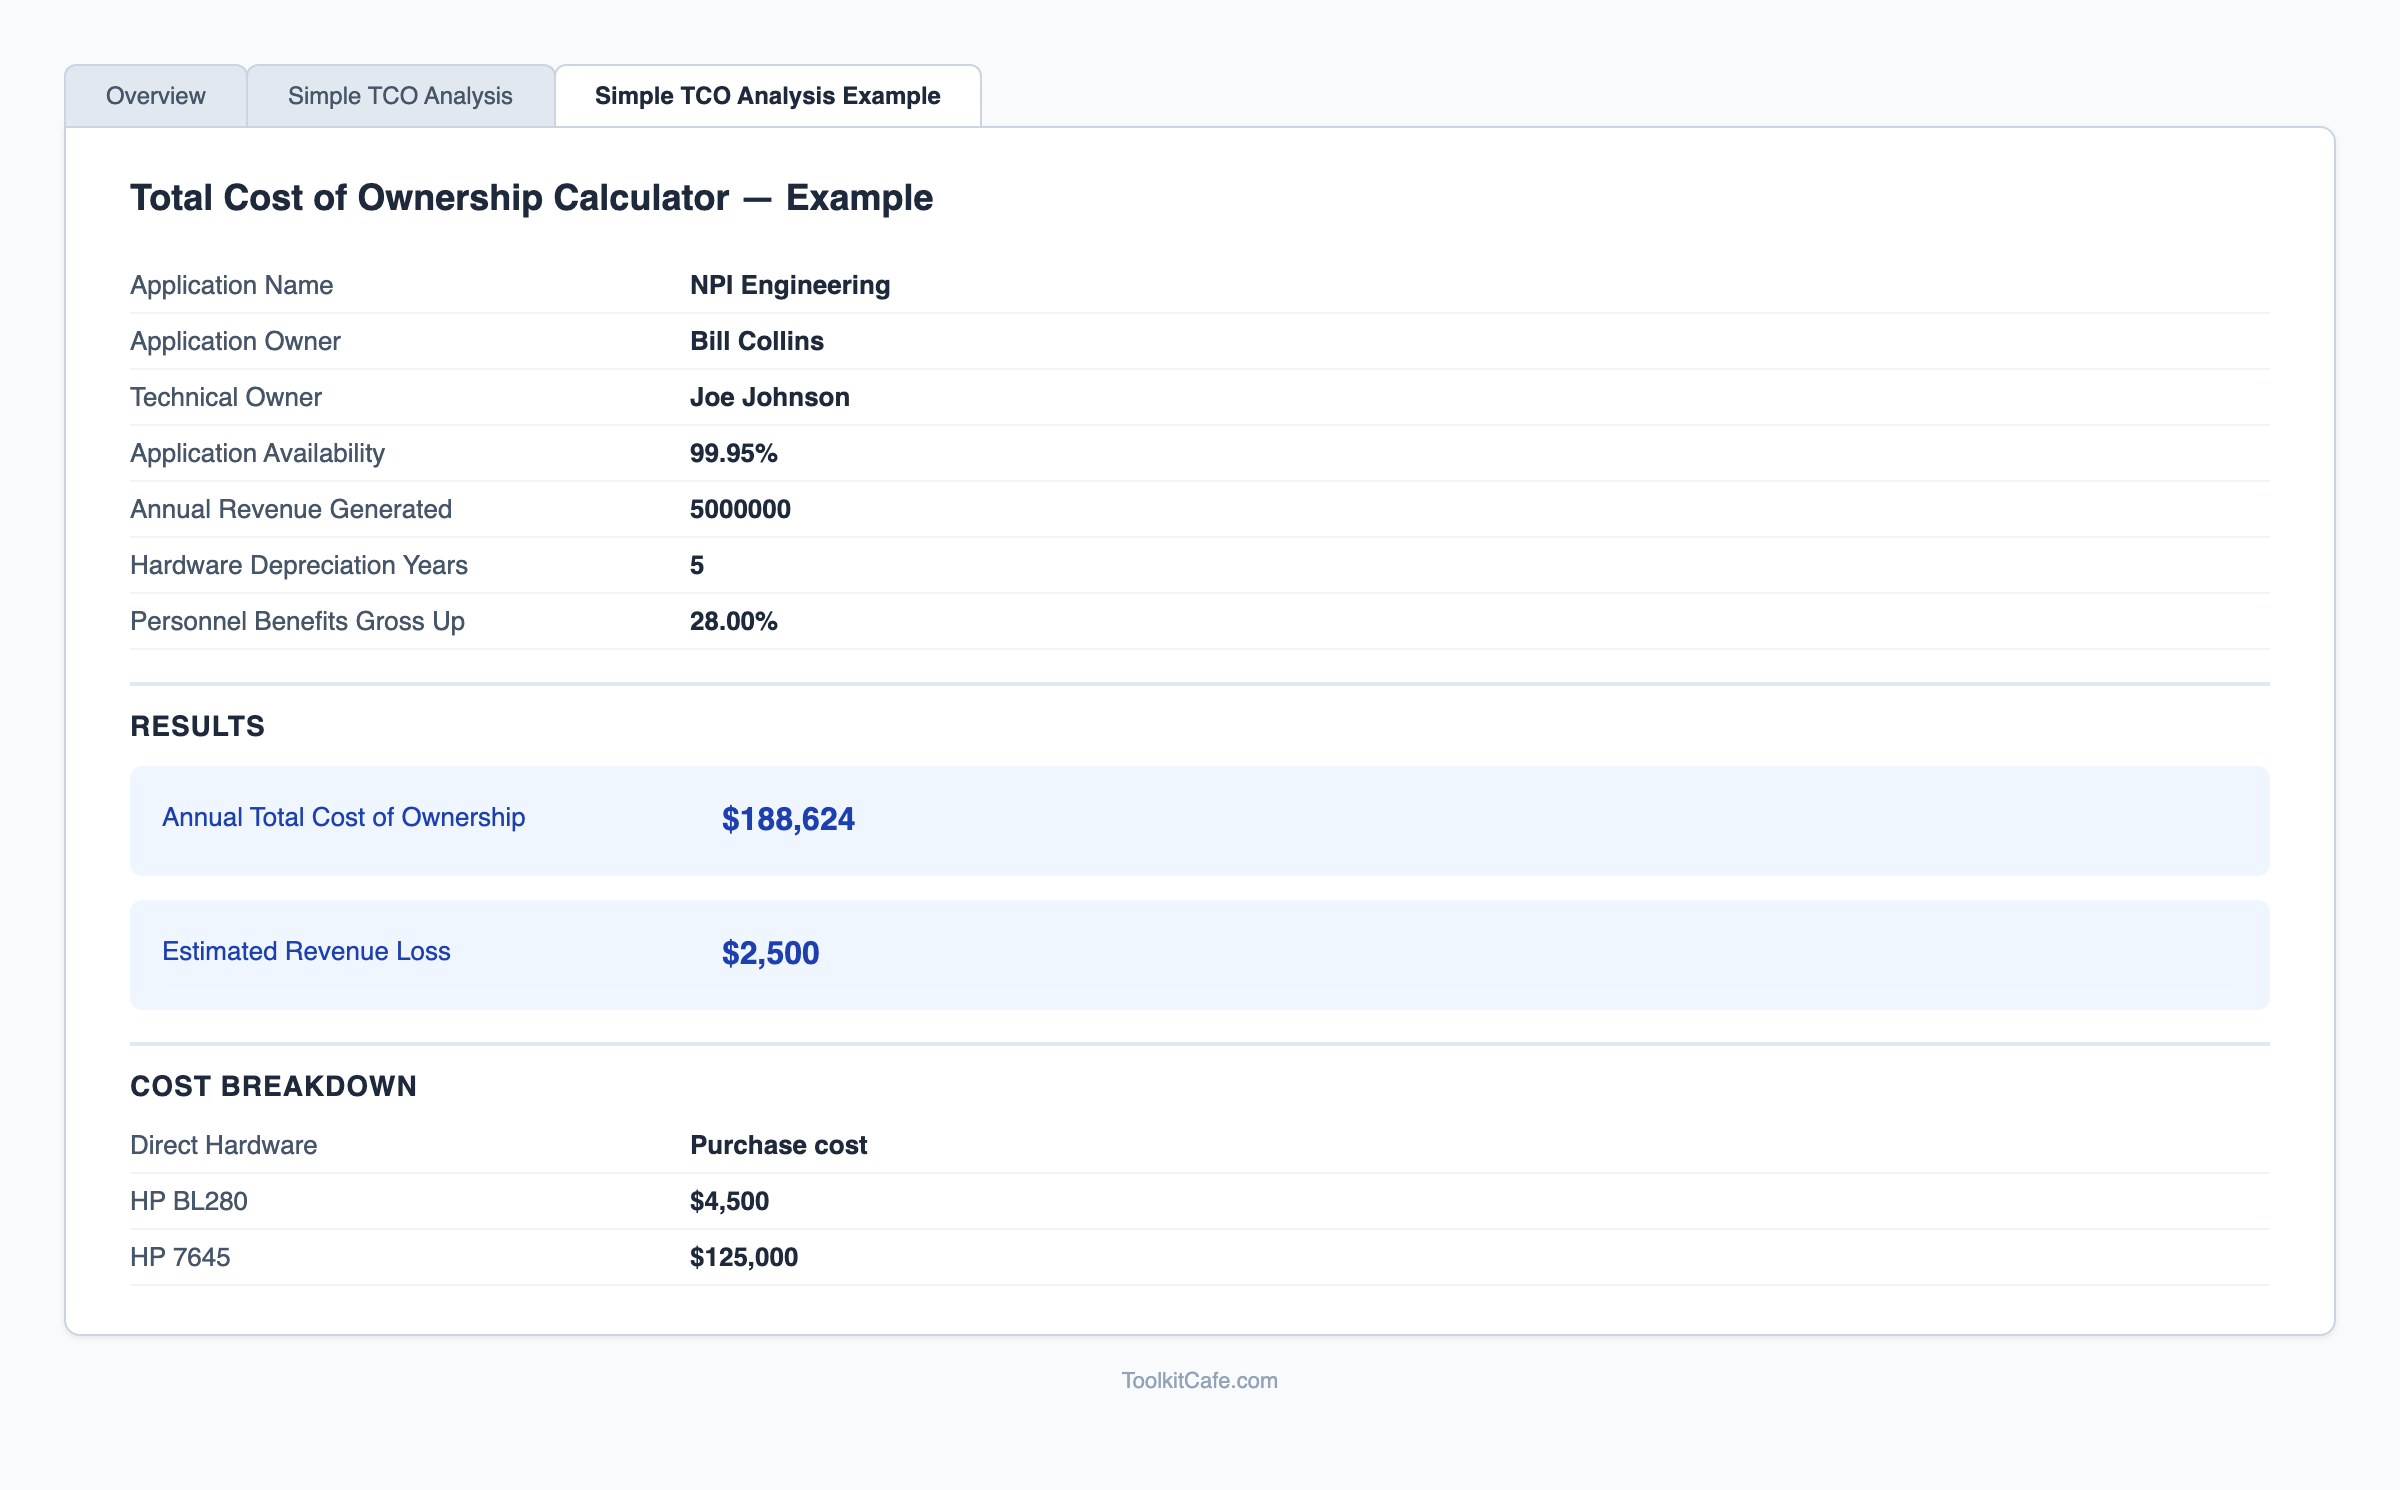Click the RESULTS section heading
The width and height of the screenshot is (2400, 1490).
[x=197, y=727]
